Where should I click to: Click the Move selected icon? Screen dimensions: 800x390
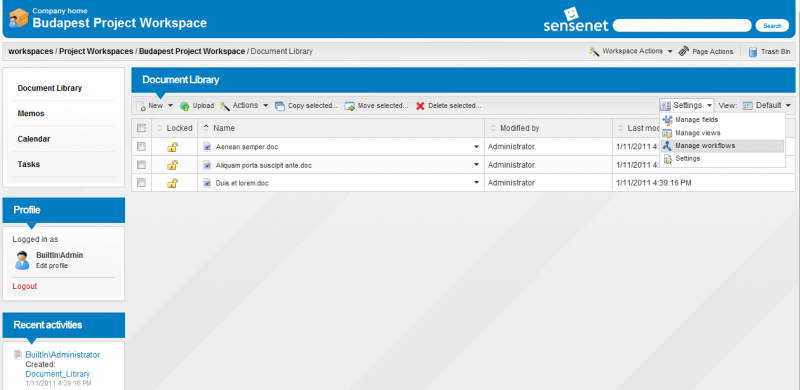point(349,106)
